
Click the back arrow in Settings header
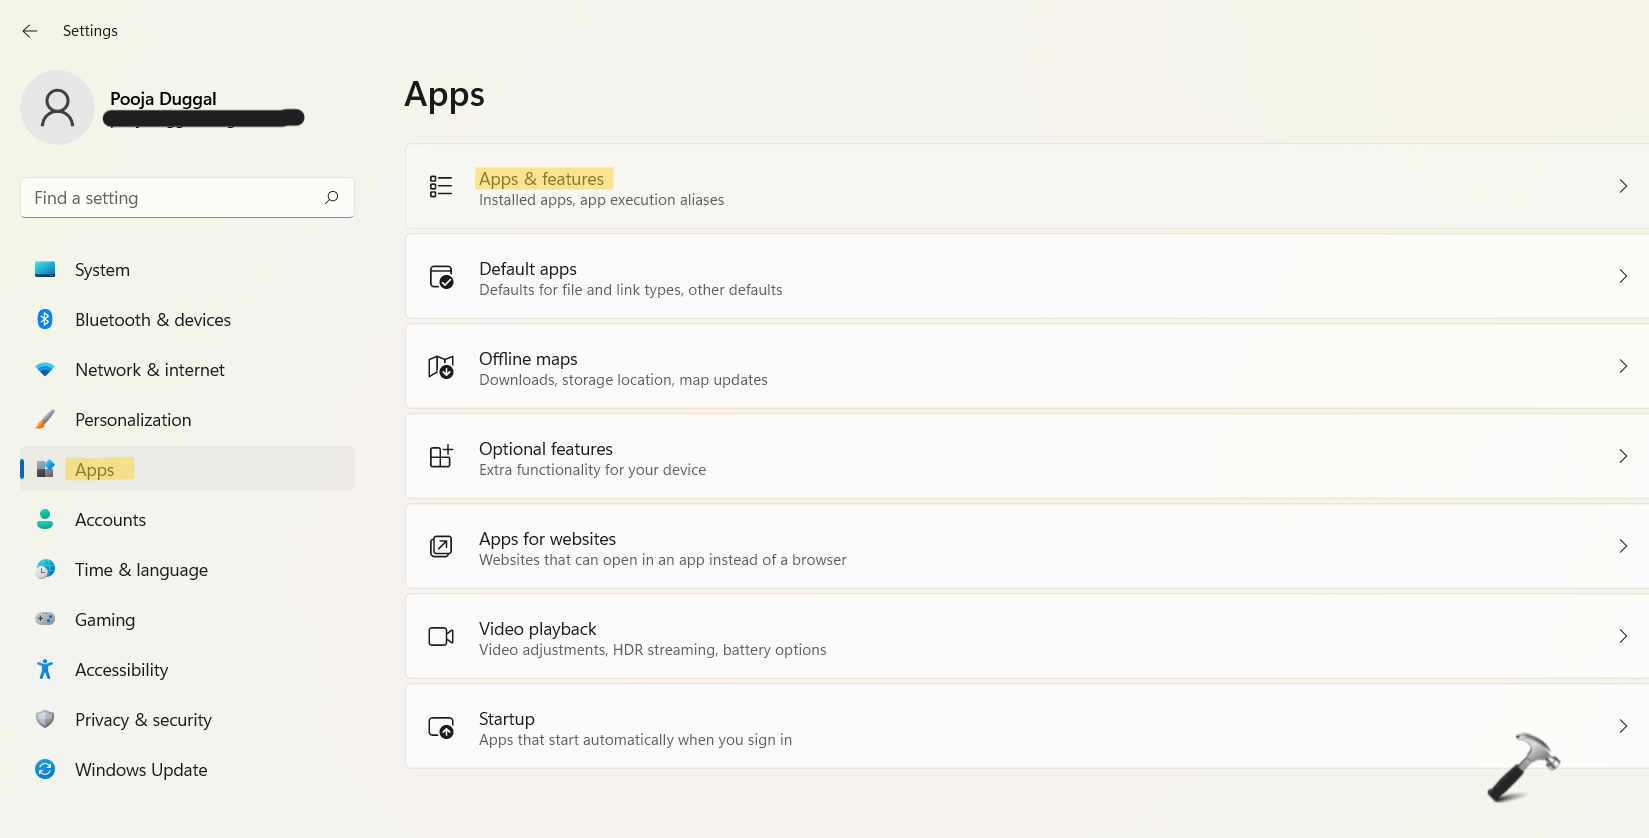point(30,31)
